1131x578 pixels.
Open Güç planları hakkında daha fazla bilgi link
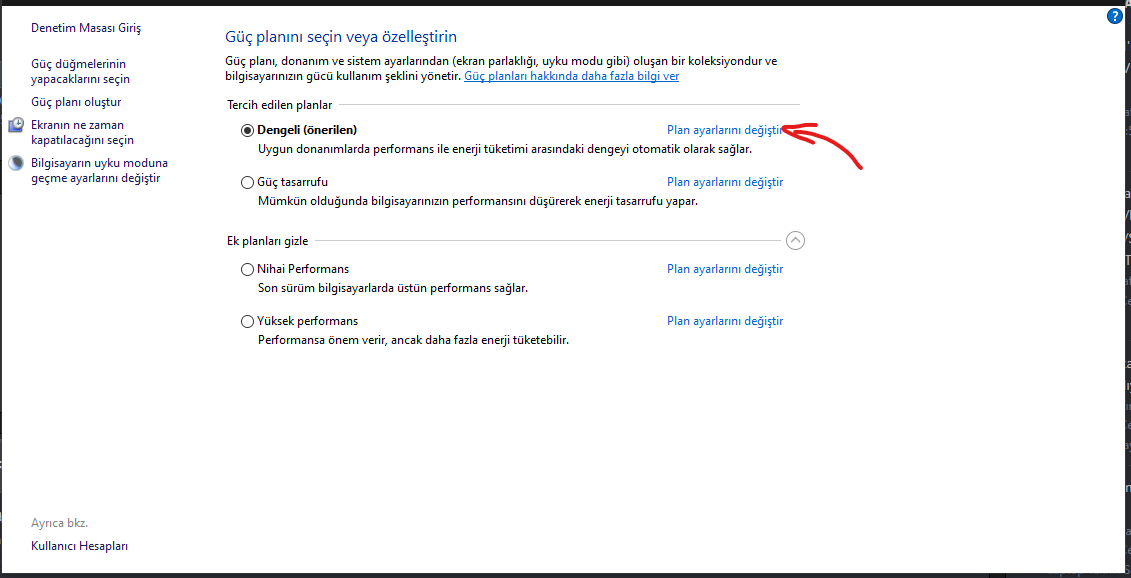tap(571, 76)
